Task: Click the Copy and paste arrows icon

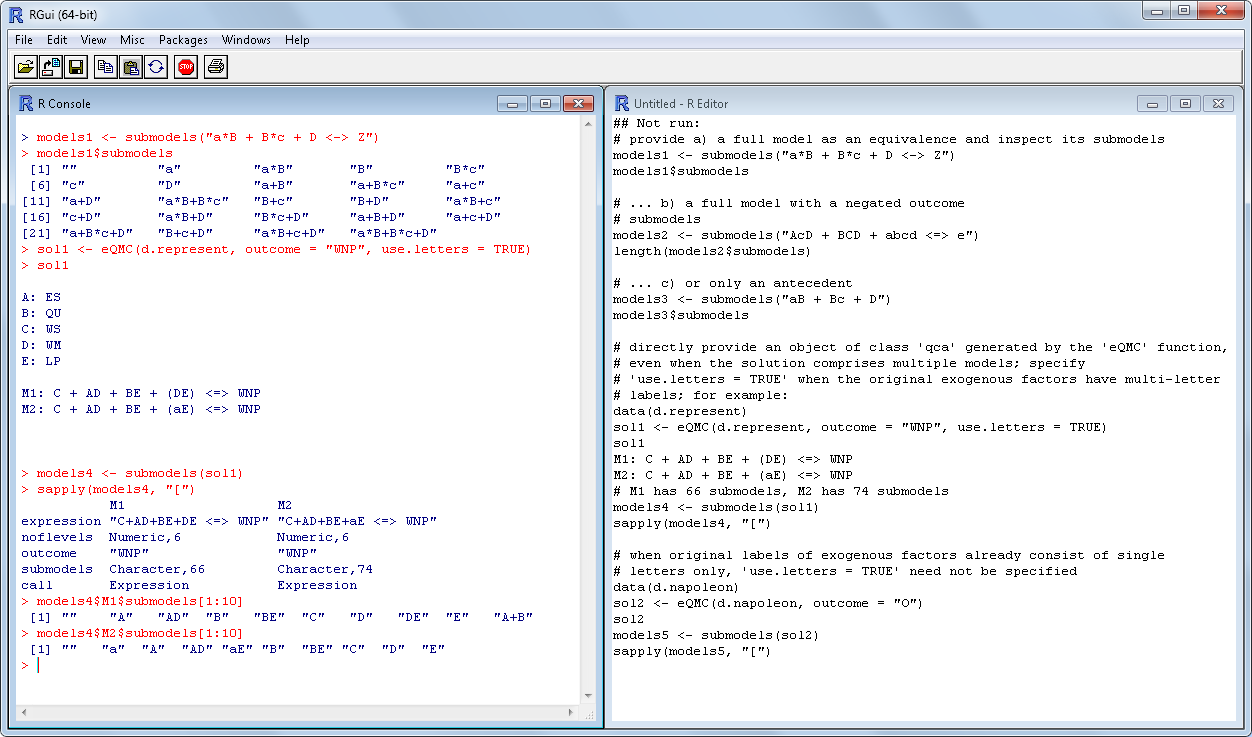Action: coord(156,67)
